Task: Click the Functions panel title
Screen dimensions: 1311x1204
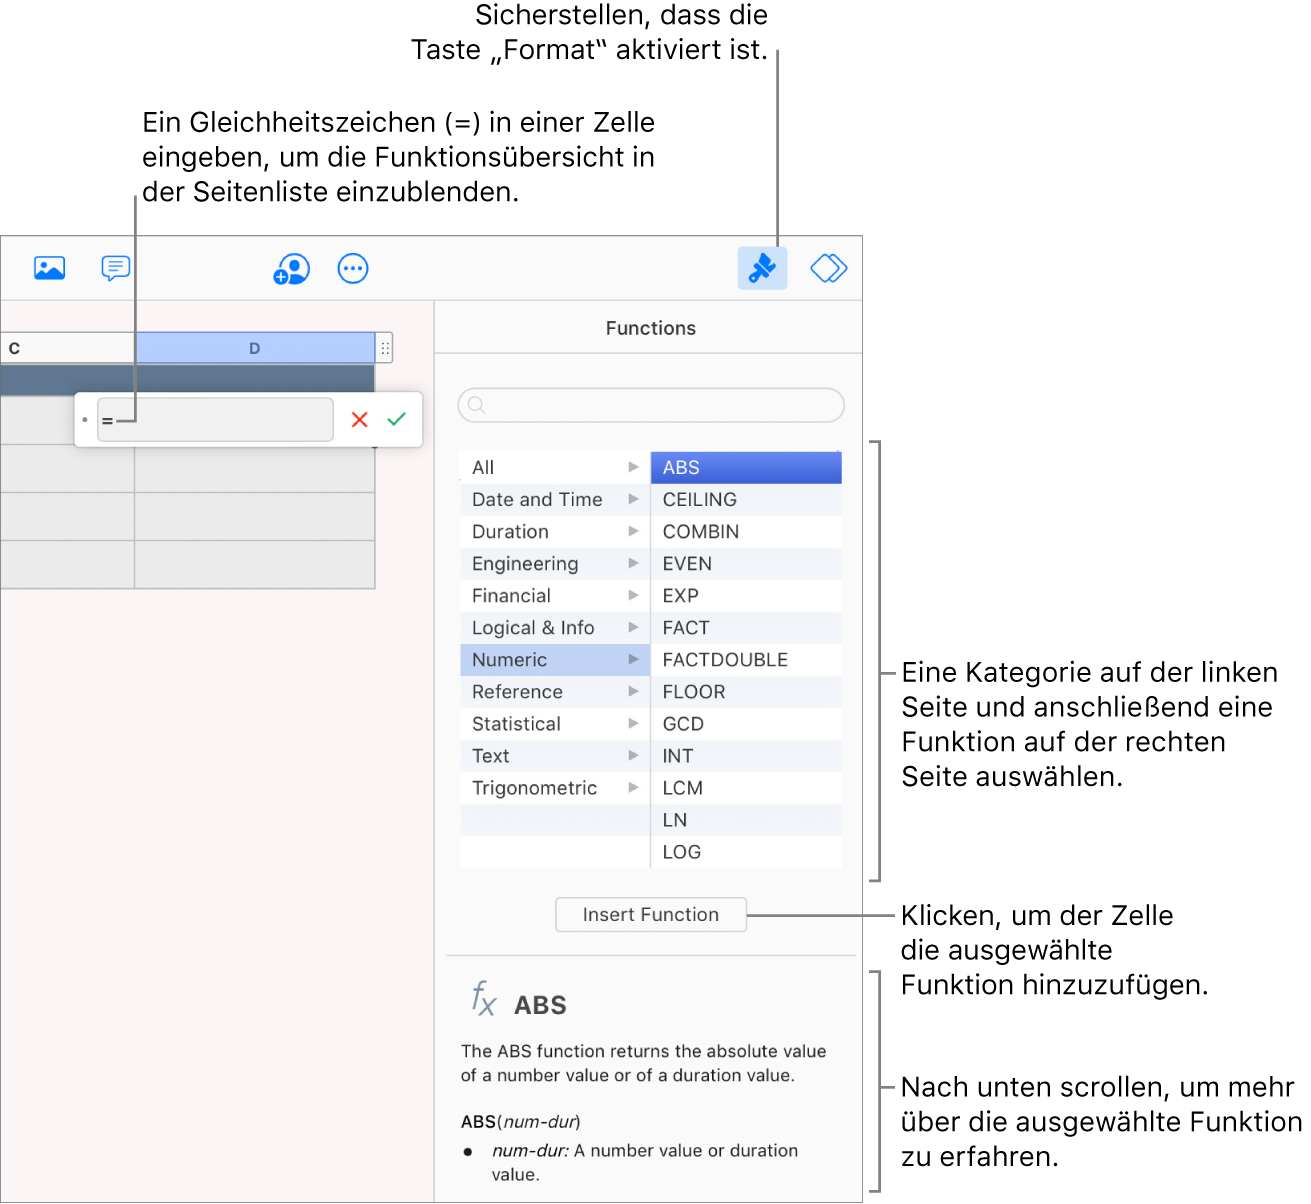Action: (x=651, y=328)
